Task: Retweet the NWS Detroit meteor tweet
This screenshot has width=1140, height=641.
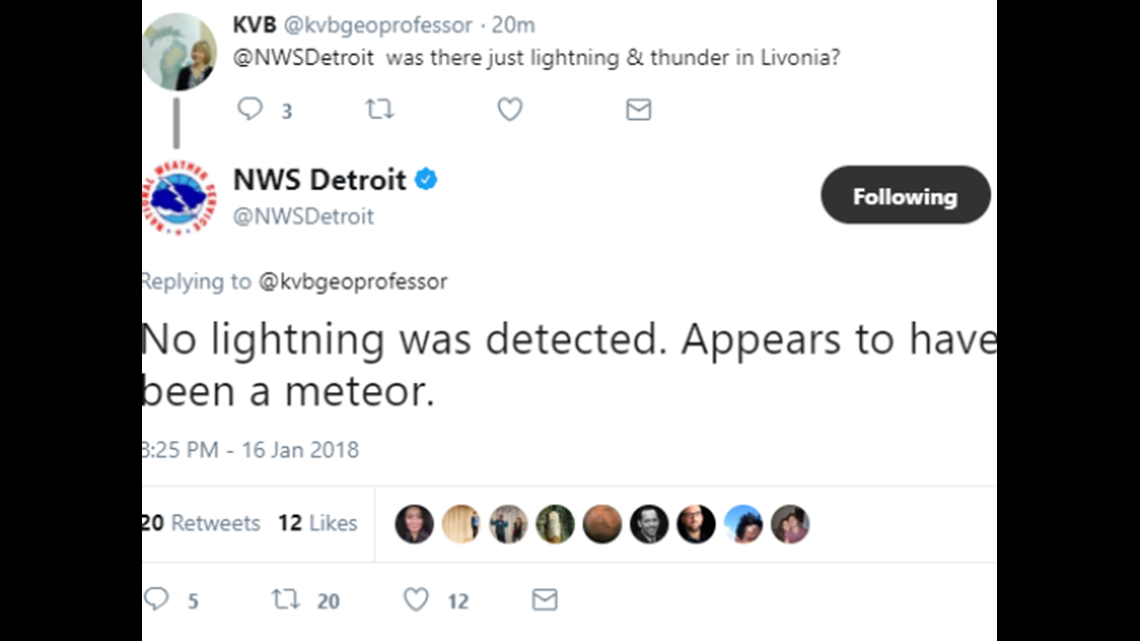Action: click(286, 599)
